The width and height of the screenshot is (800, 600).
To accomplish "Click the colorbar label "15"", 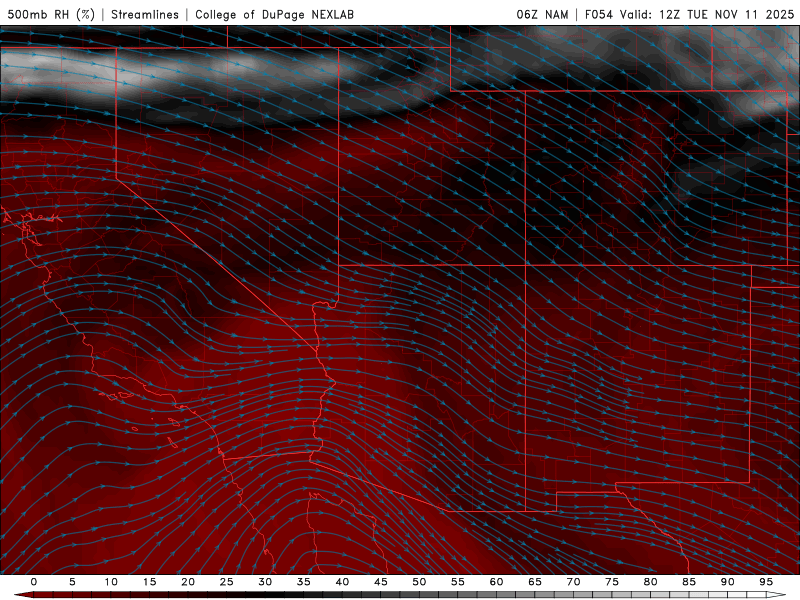I will [x=149, y=582].
